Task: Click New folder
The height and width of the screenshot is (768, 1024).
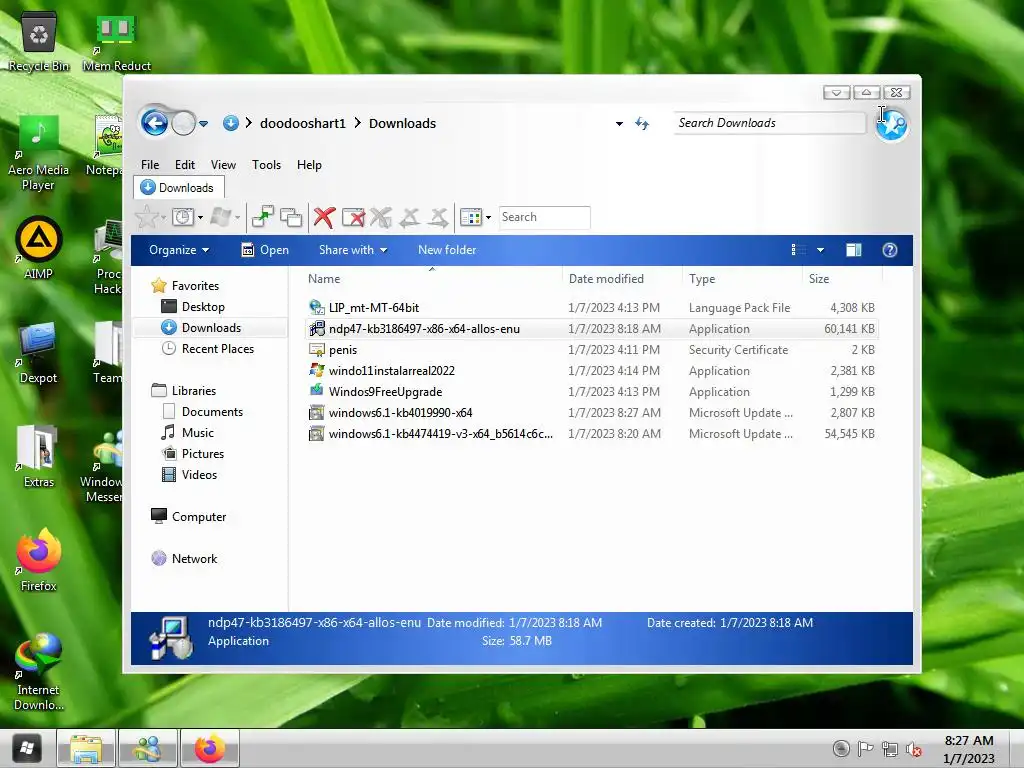Action: tap(447, 250)
